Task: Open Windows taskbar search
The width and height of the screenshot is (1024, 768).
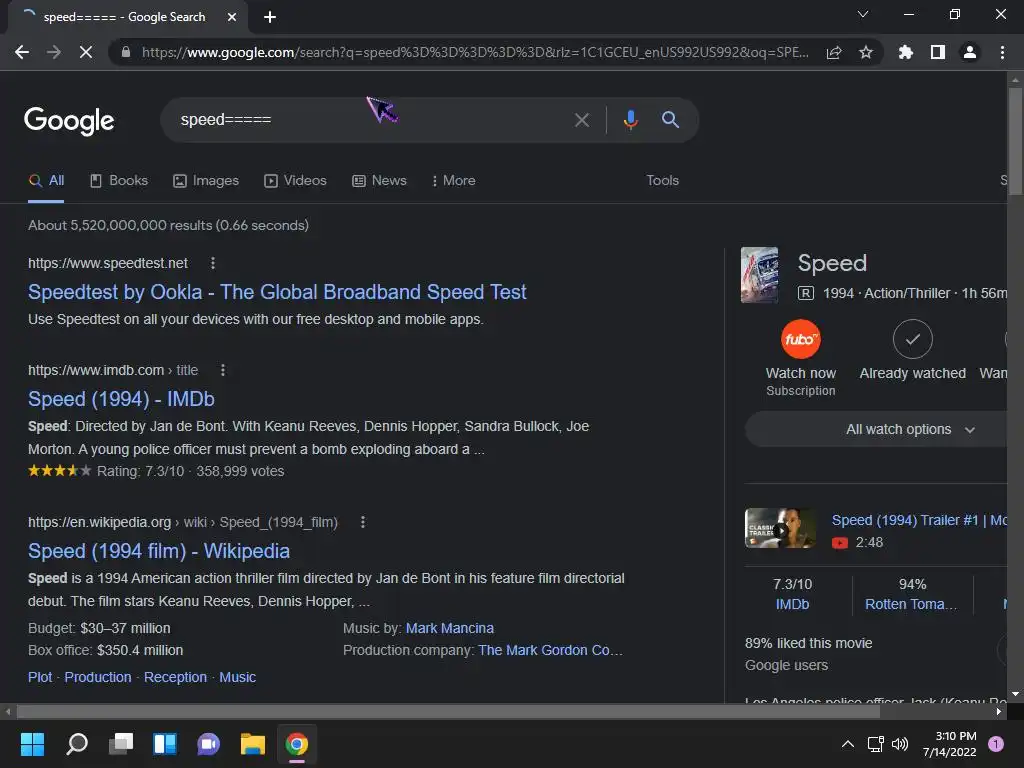Action: click(77, 744)
